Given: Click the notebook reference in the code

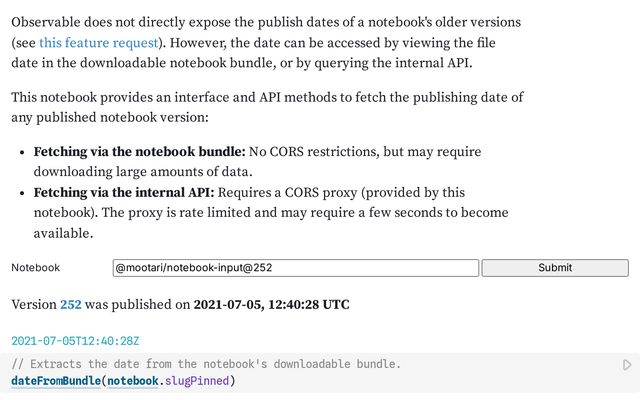Looking at the screenshot, I should (133, 381).
